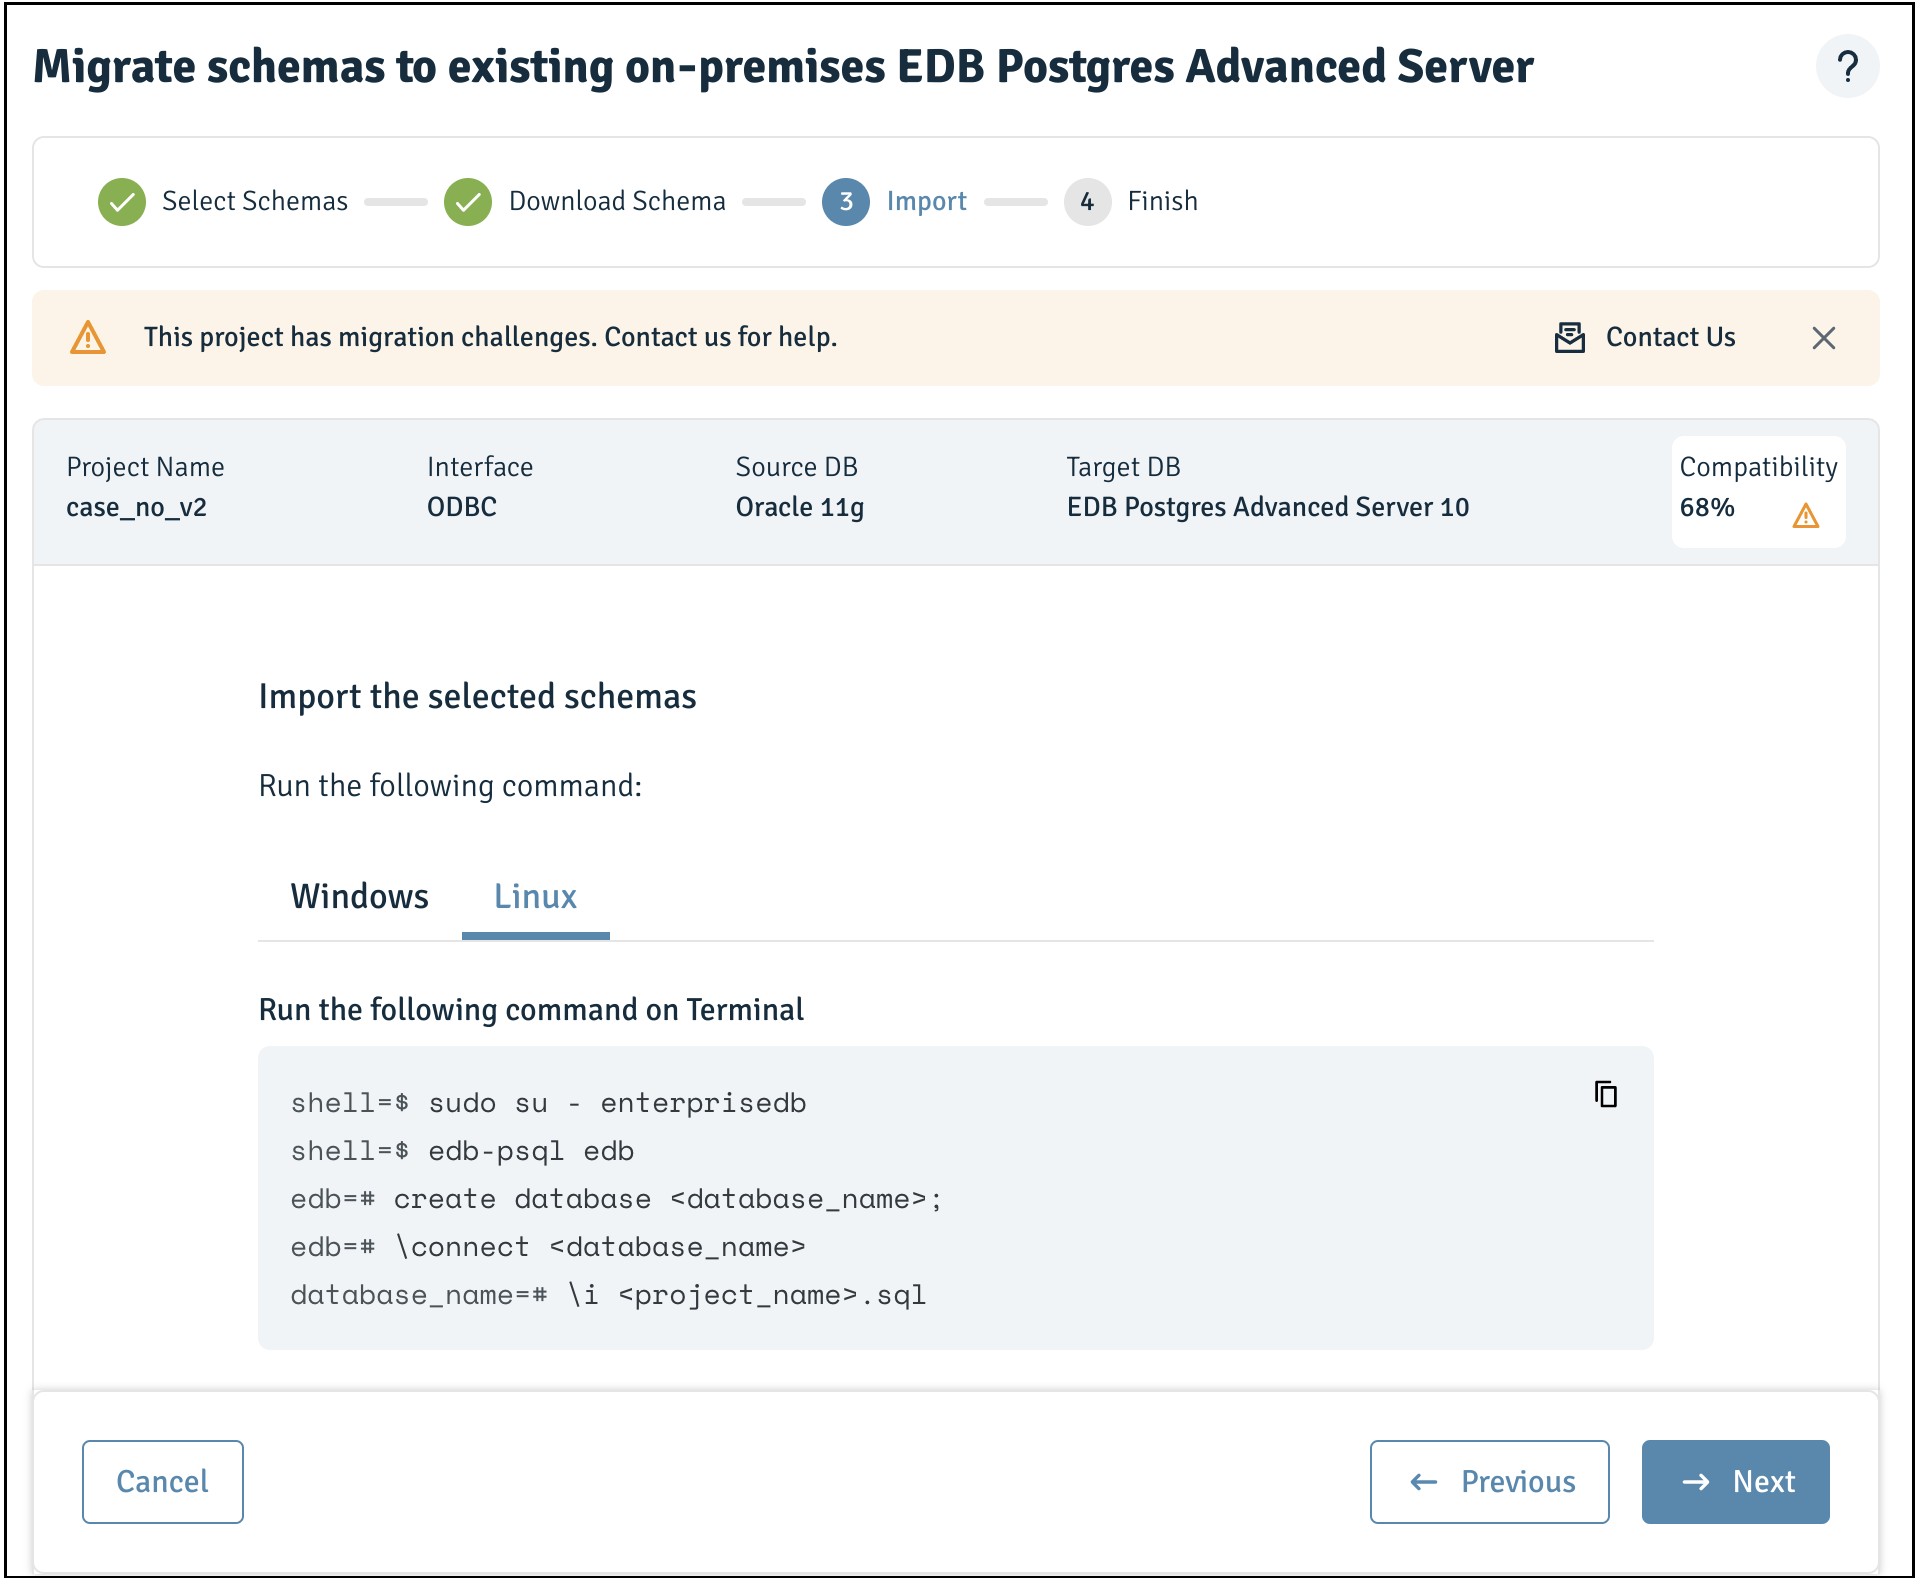Viewport: 1916px width, 1578px height.
Task: Click the Select Schemas green checkmark step
Action: [122, 202]
